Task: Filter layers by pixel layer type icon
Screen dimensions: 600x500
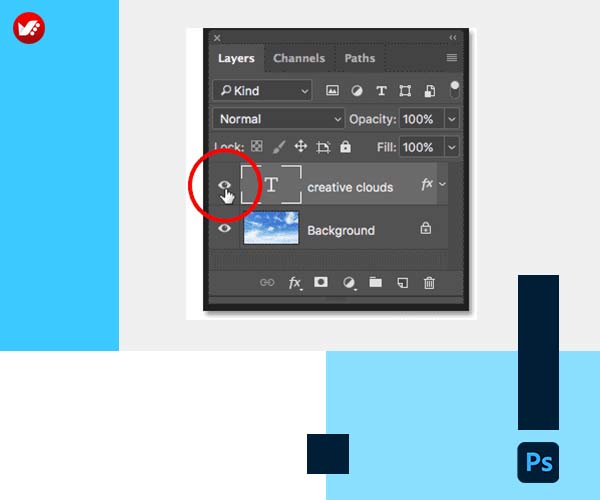Action: (333, 90)
